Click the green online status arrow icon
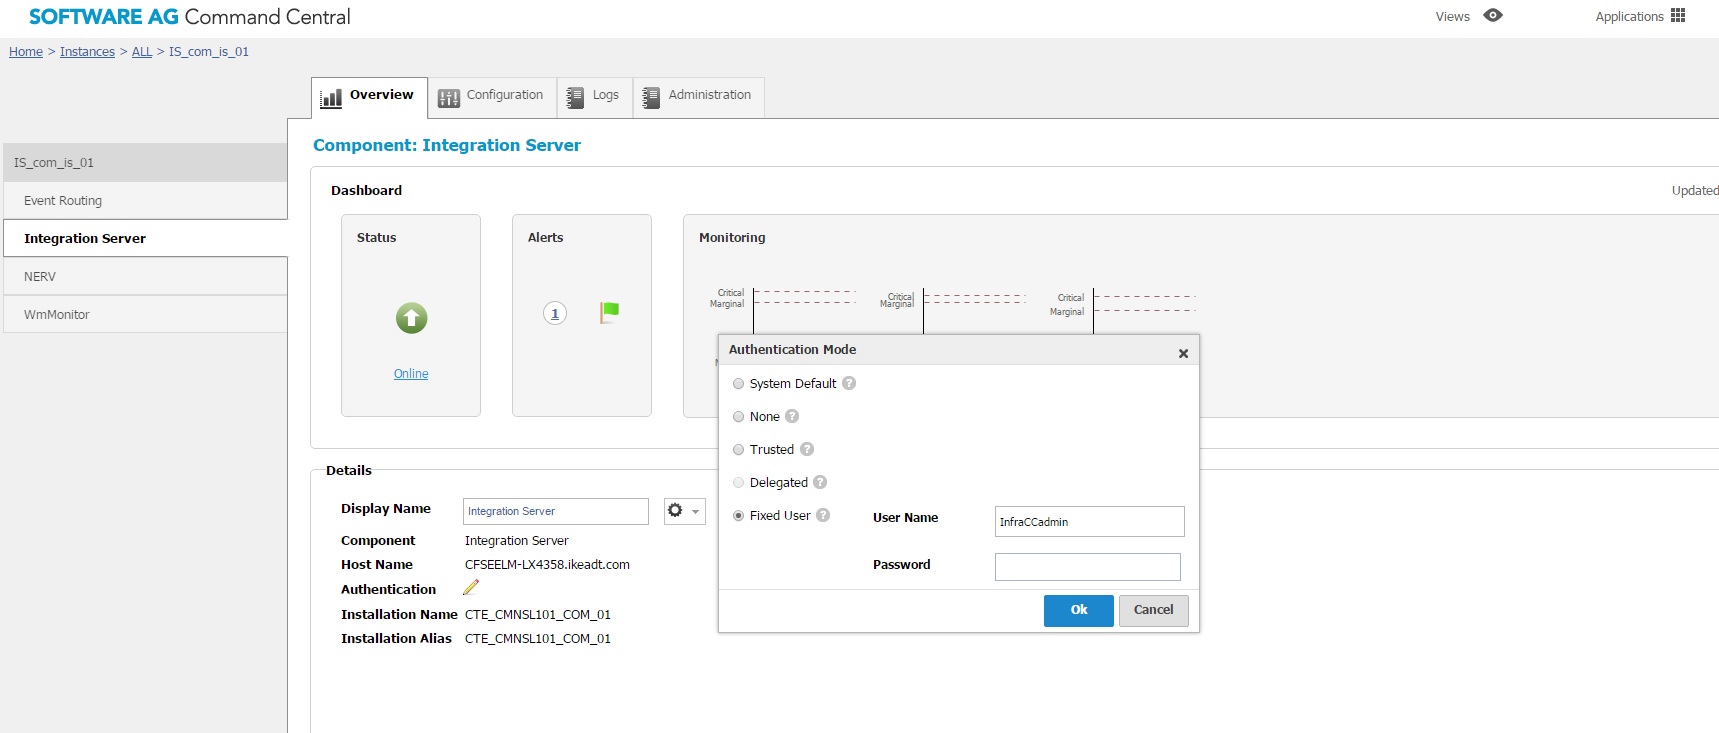 click(411, 318)
